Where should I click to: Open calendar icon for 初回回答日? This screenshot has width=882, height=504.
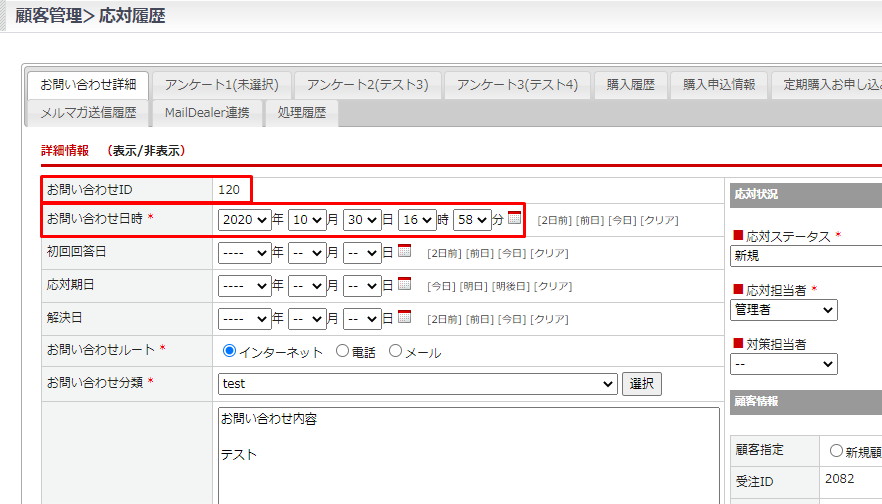click(405, 251)
